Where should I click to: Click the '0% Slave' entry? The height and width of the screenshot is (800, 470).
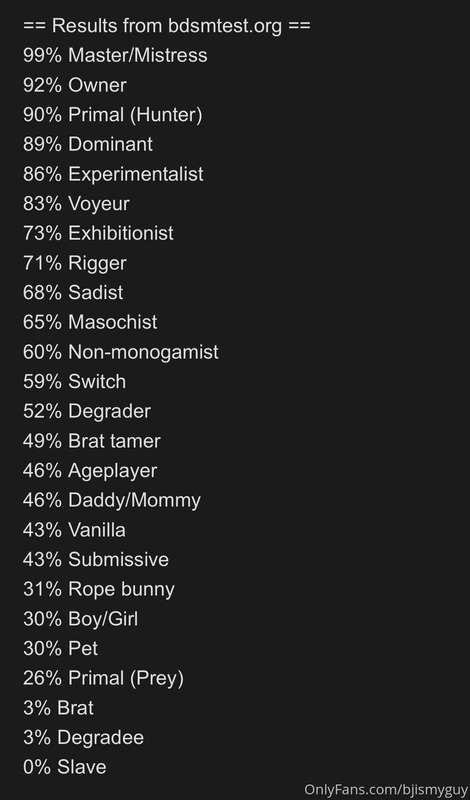[x=65, y=767]
